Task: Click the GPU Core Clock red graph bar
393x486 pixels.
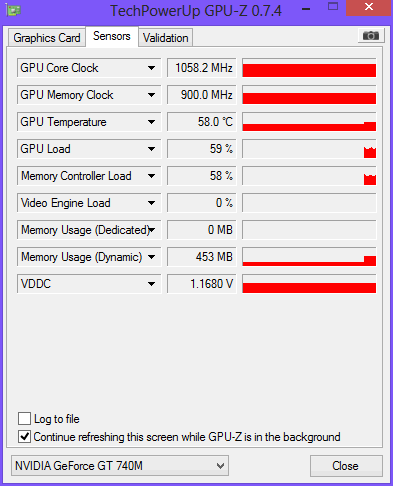Action: point(309,68)
